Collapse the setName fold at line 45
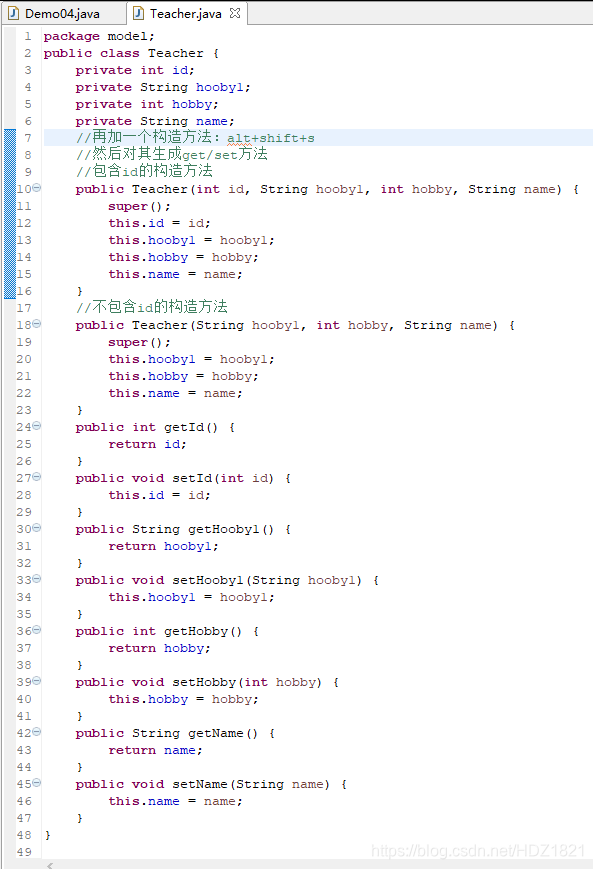This screenshot has width=593, height=869. pyautogui.click(x=37, y=783)
